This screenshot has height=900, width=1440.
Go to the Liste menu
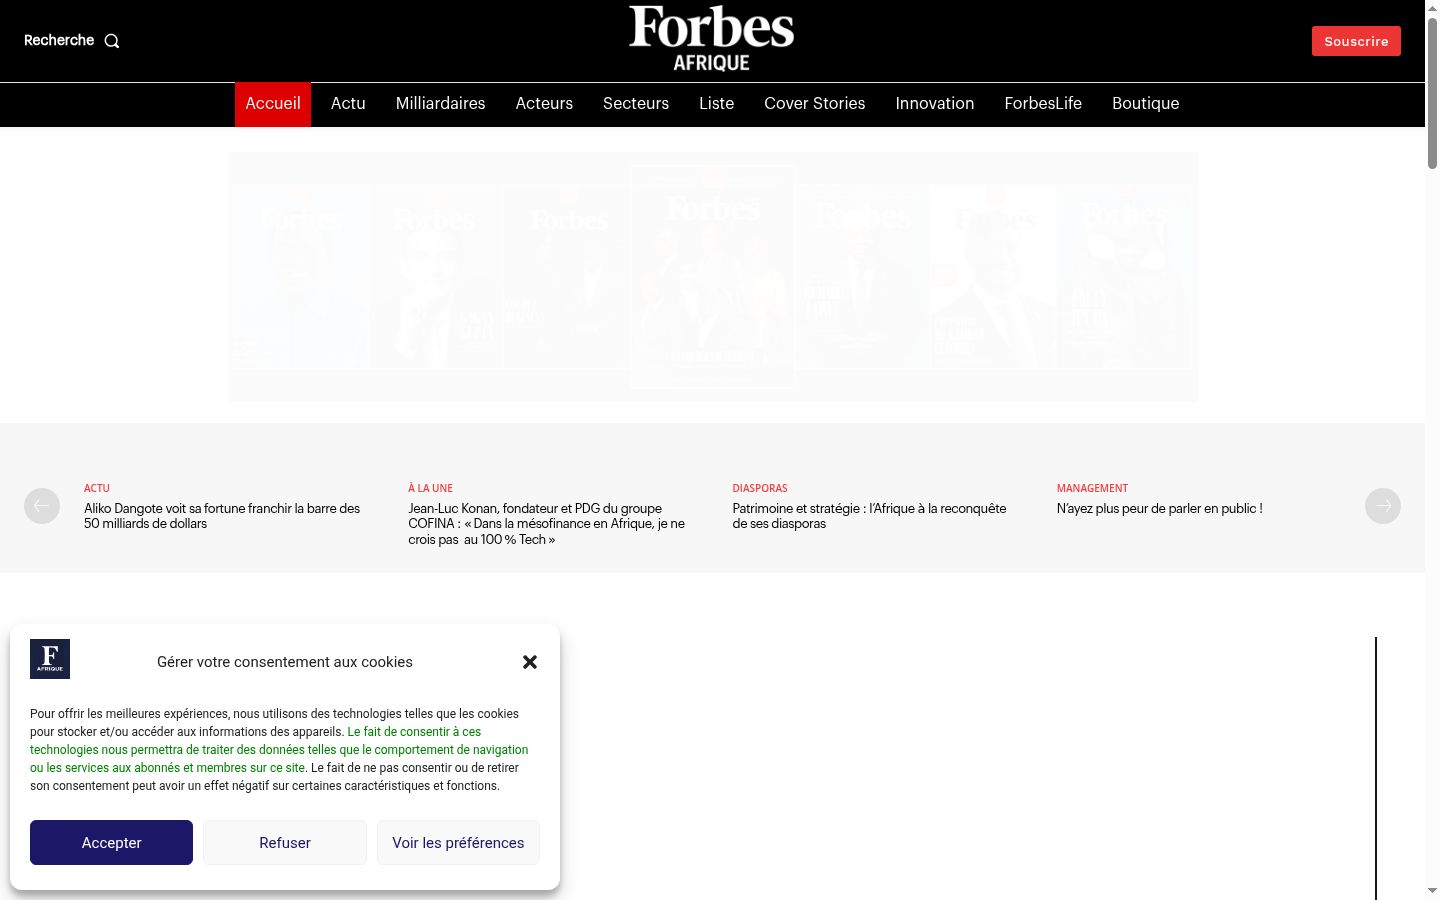pyautogui.click(x=717, y=104)
